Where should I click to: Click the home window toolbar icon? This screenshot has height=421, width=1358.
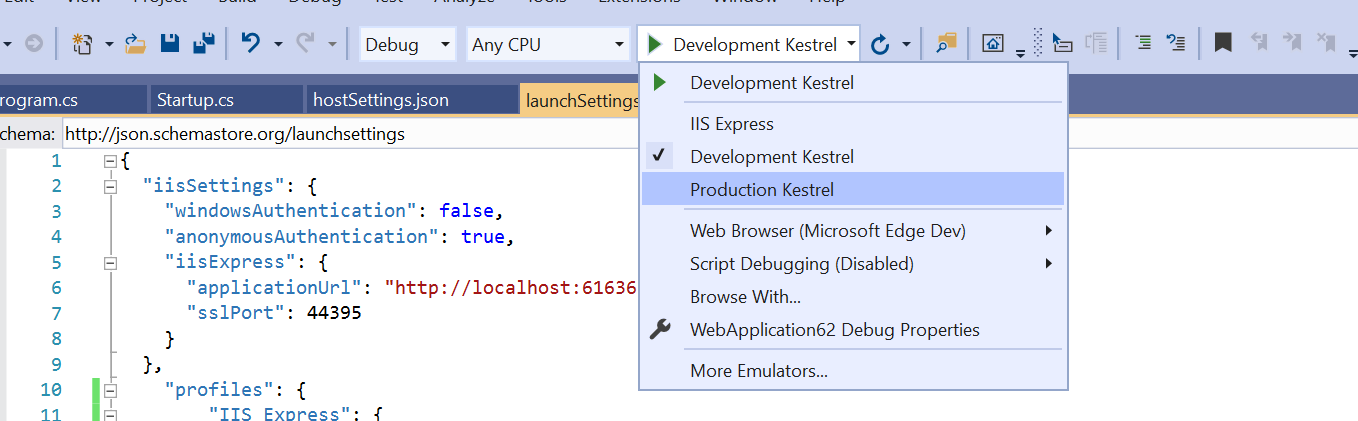(992, 44)
